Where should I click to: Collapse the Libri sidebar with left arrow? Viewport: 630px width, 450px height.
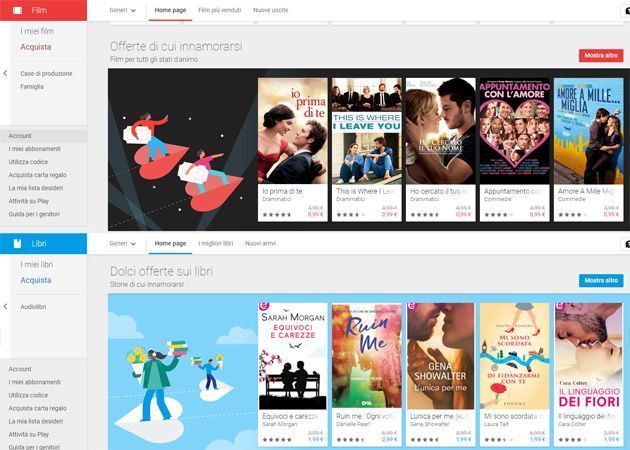[5, 307]
